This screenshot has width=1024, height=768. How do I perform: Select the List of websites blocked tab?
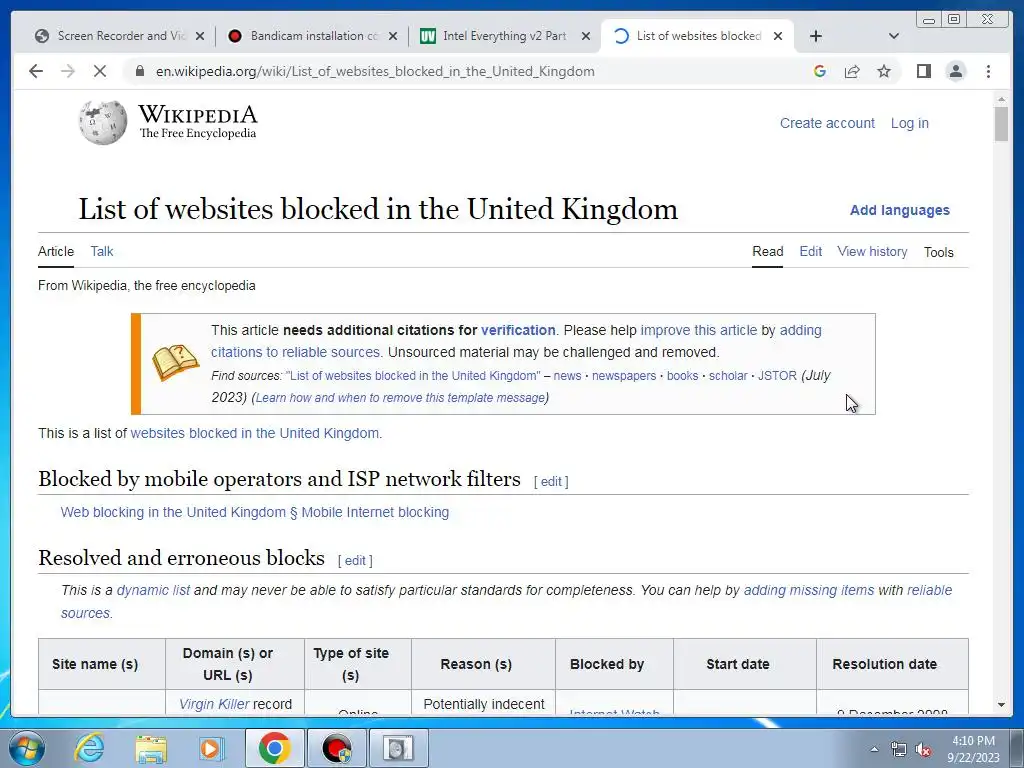point(697,36)
